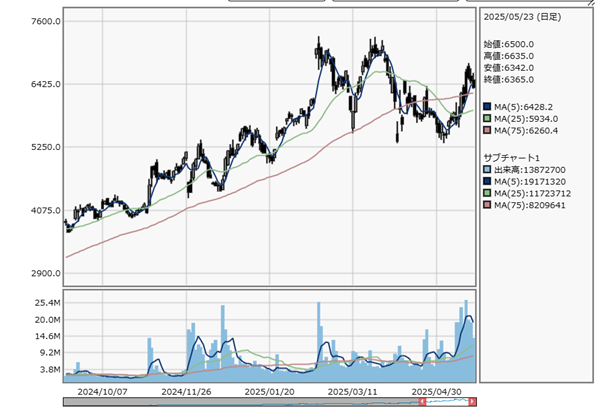Click the right red arrow range handle
602x415 pixels.
click(473, 402)
